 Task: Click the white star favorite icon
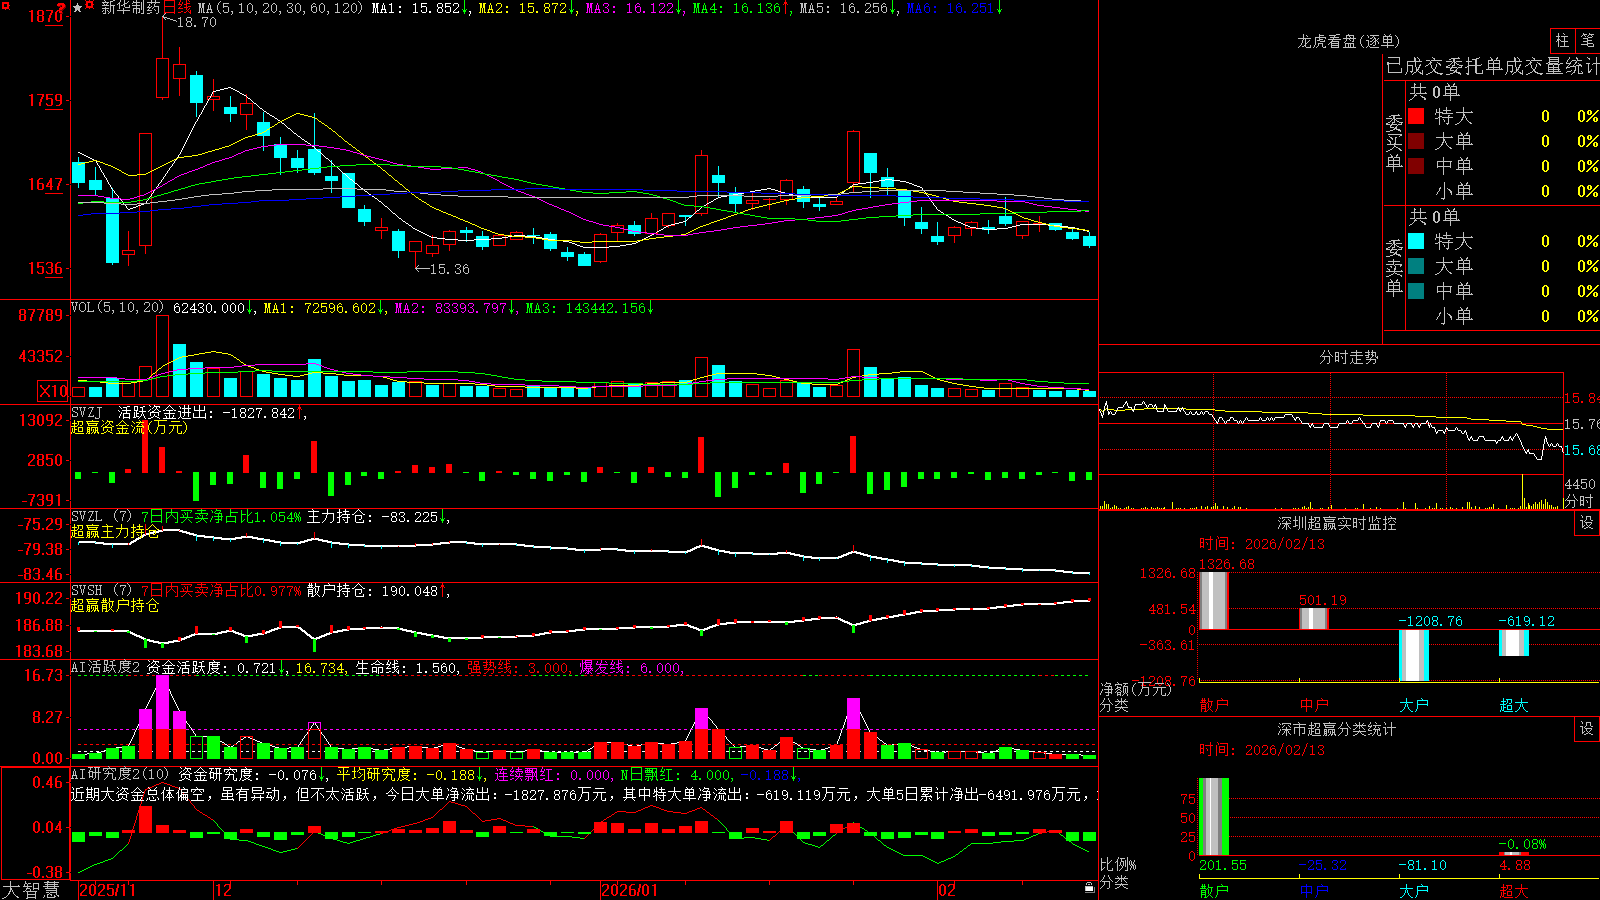point(78,8)
